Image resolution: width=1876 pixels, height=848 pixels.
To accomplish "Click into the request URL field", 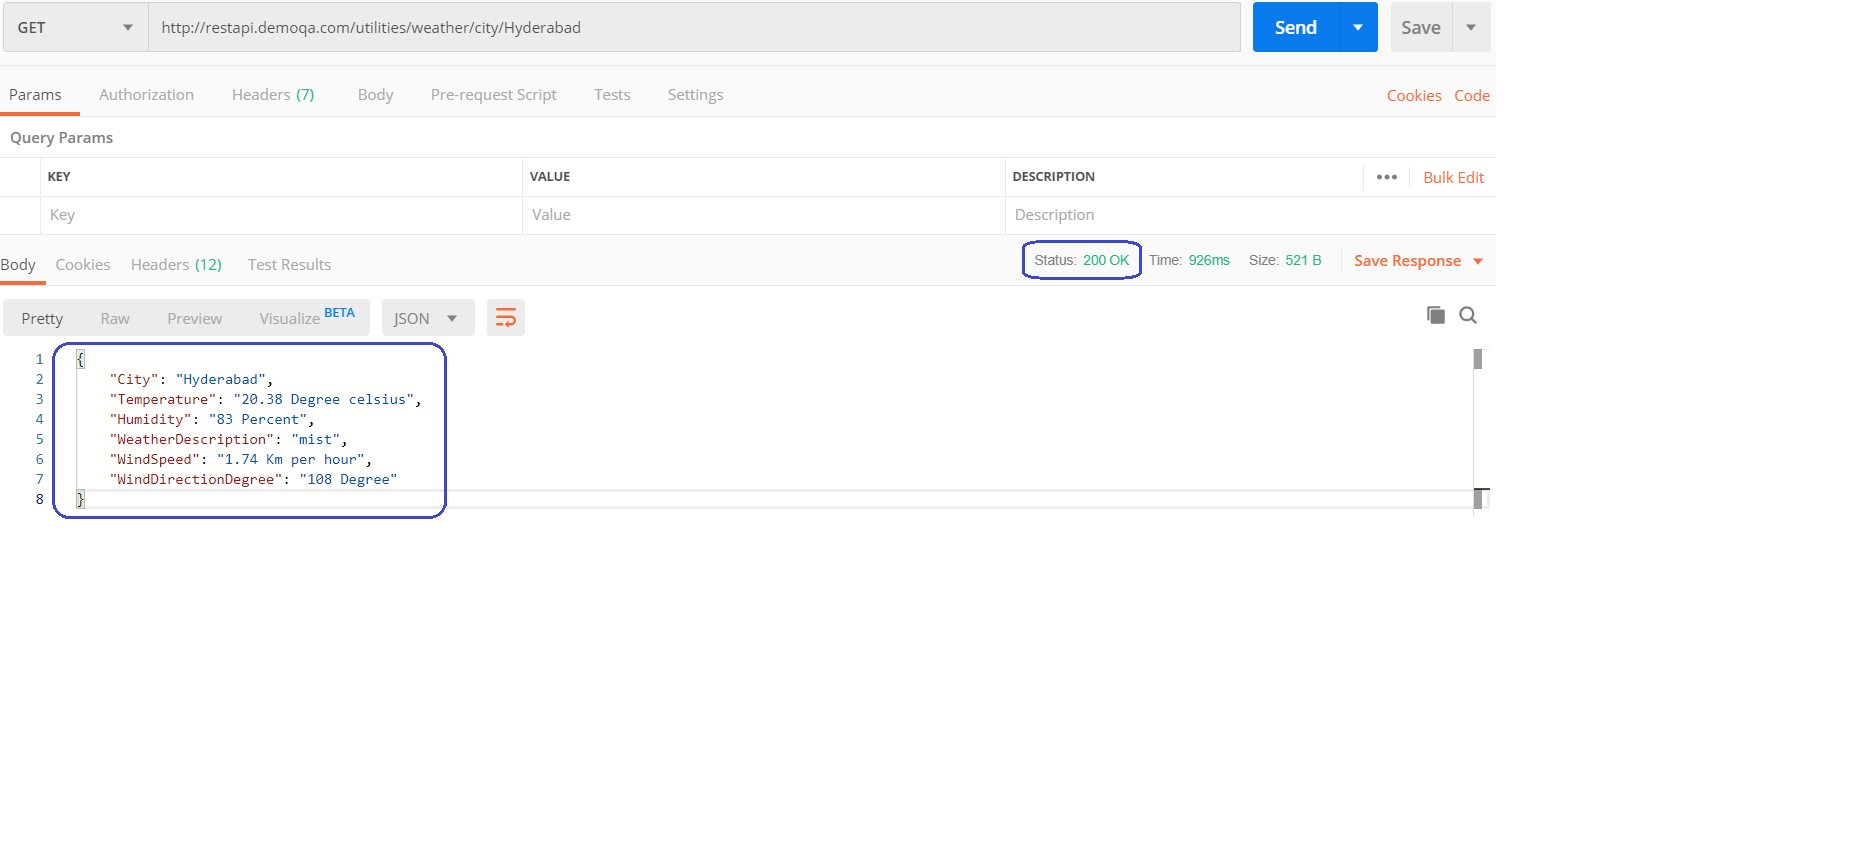I will coord(694,27).
